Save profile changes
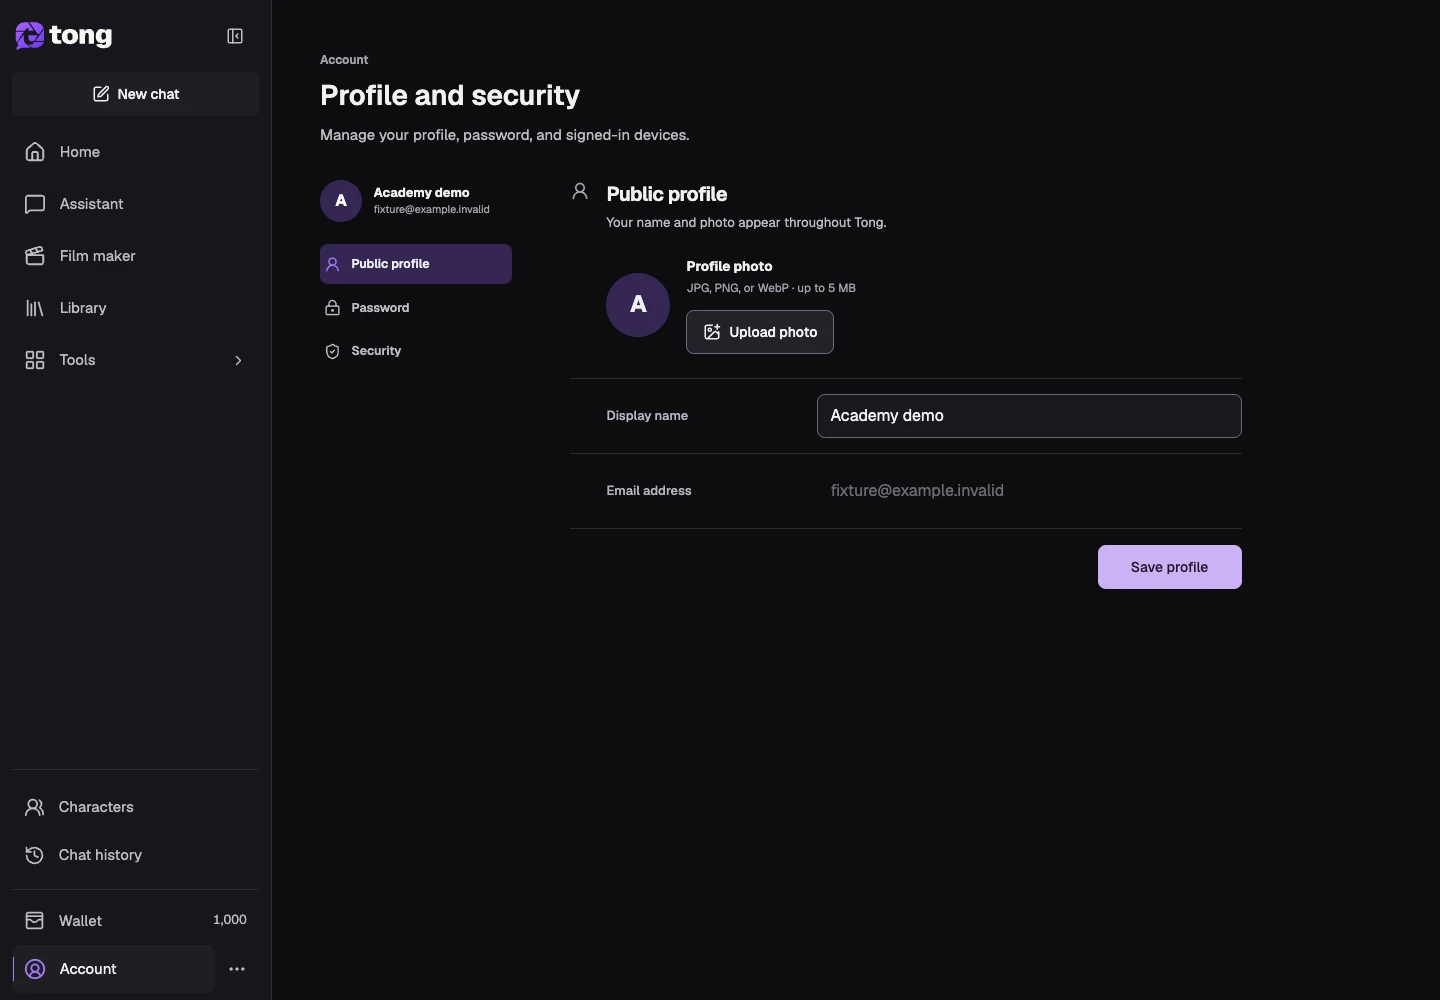The width and height of the screenshot is (1440, 1000). pyautogui.click(x=1170, y=567)
